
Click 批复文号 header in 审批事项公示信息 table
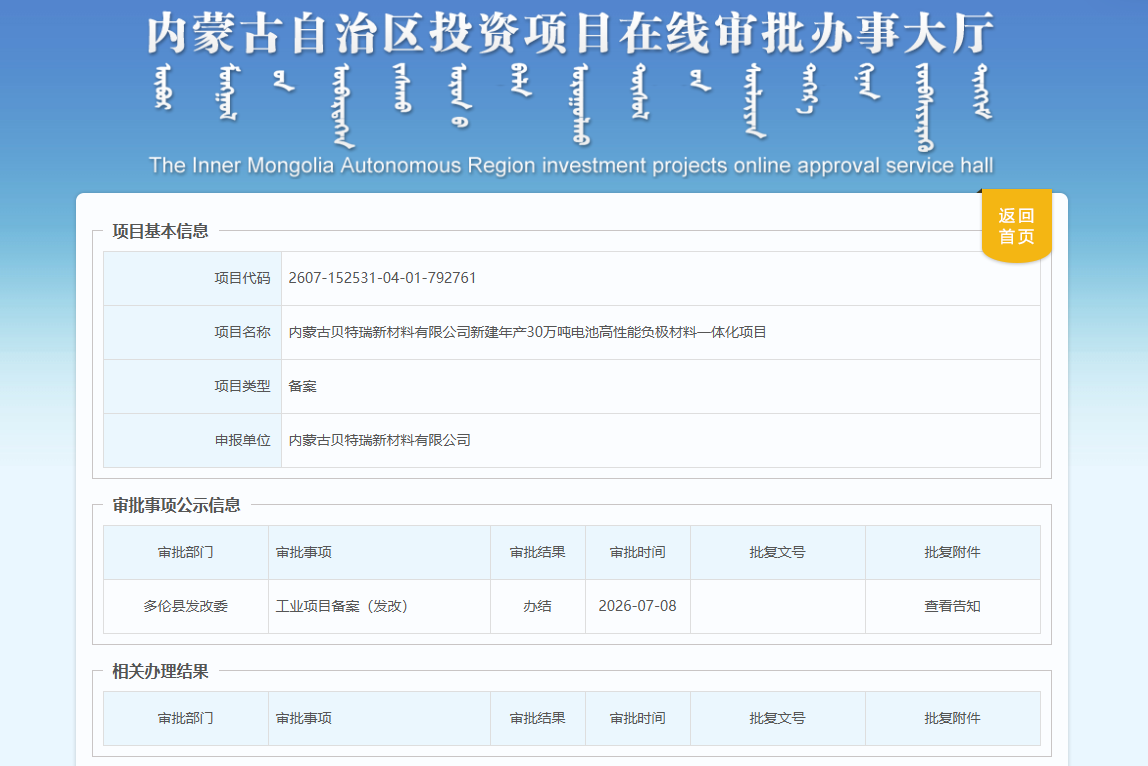pos(778,553)
